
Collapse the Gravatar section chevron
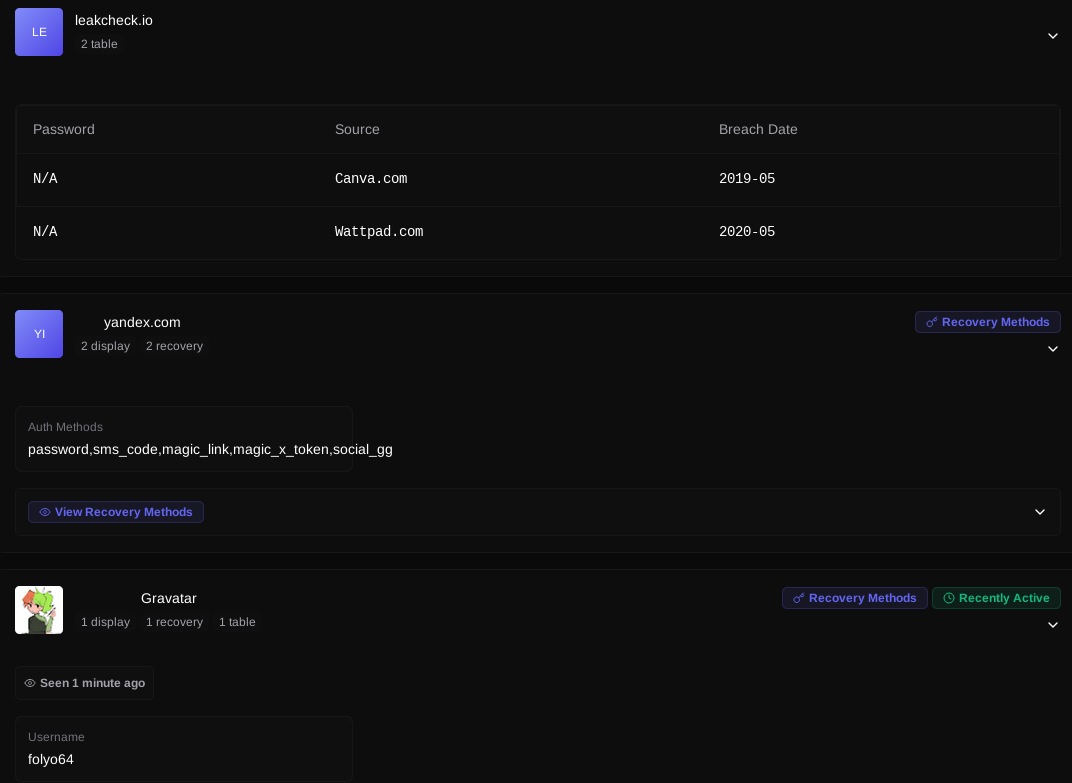tap(1053, 625)
